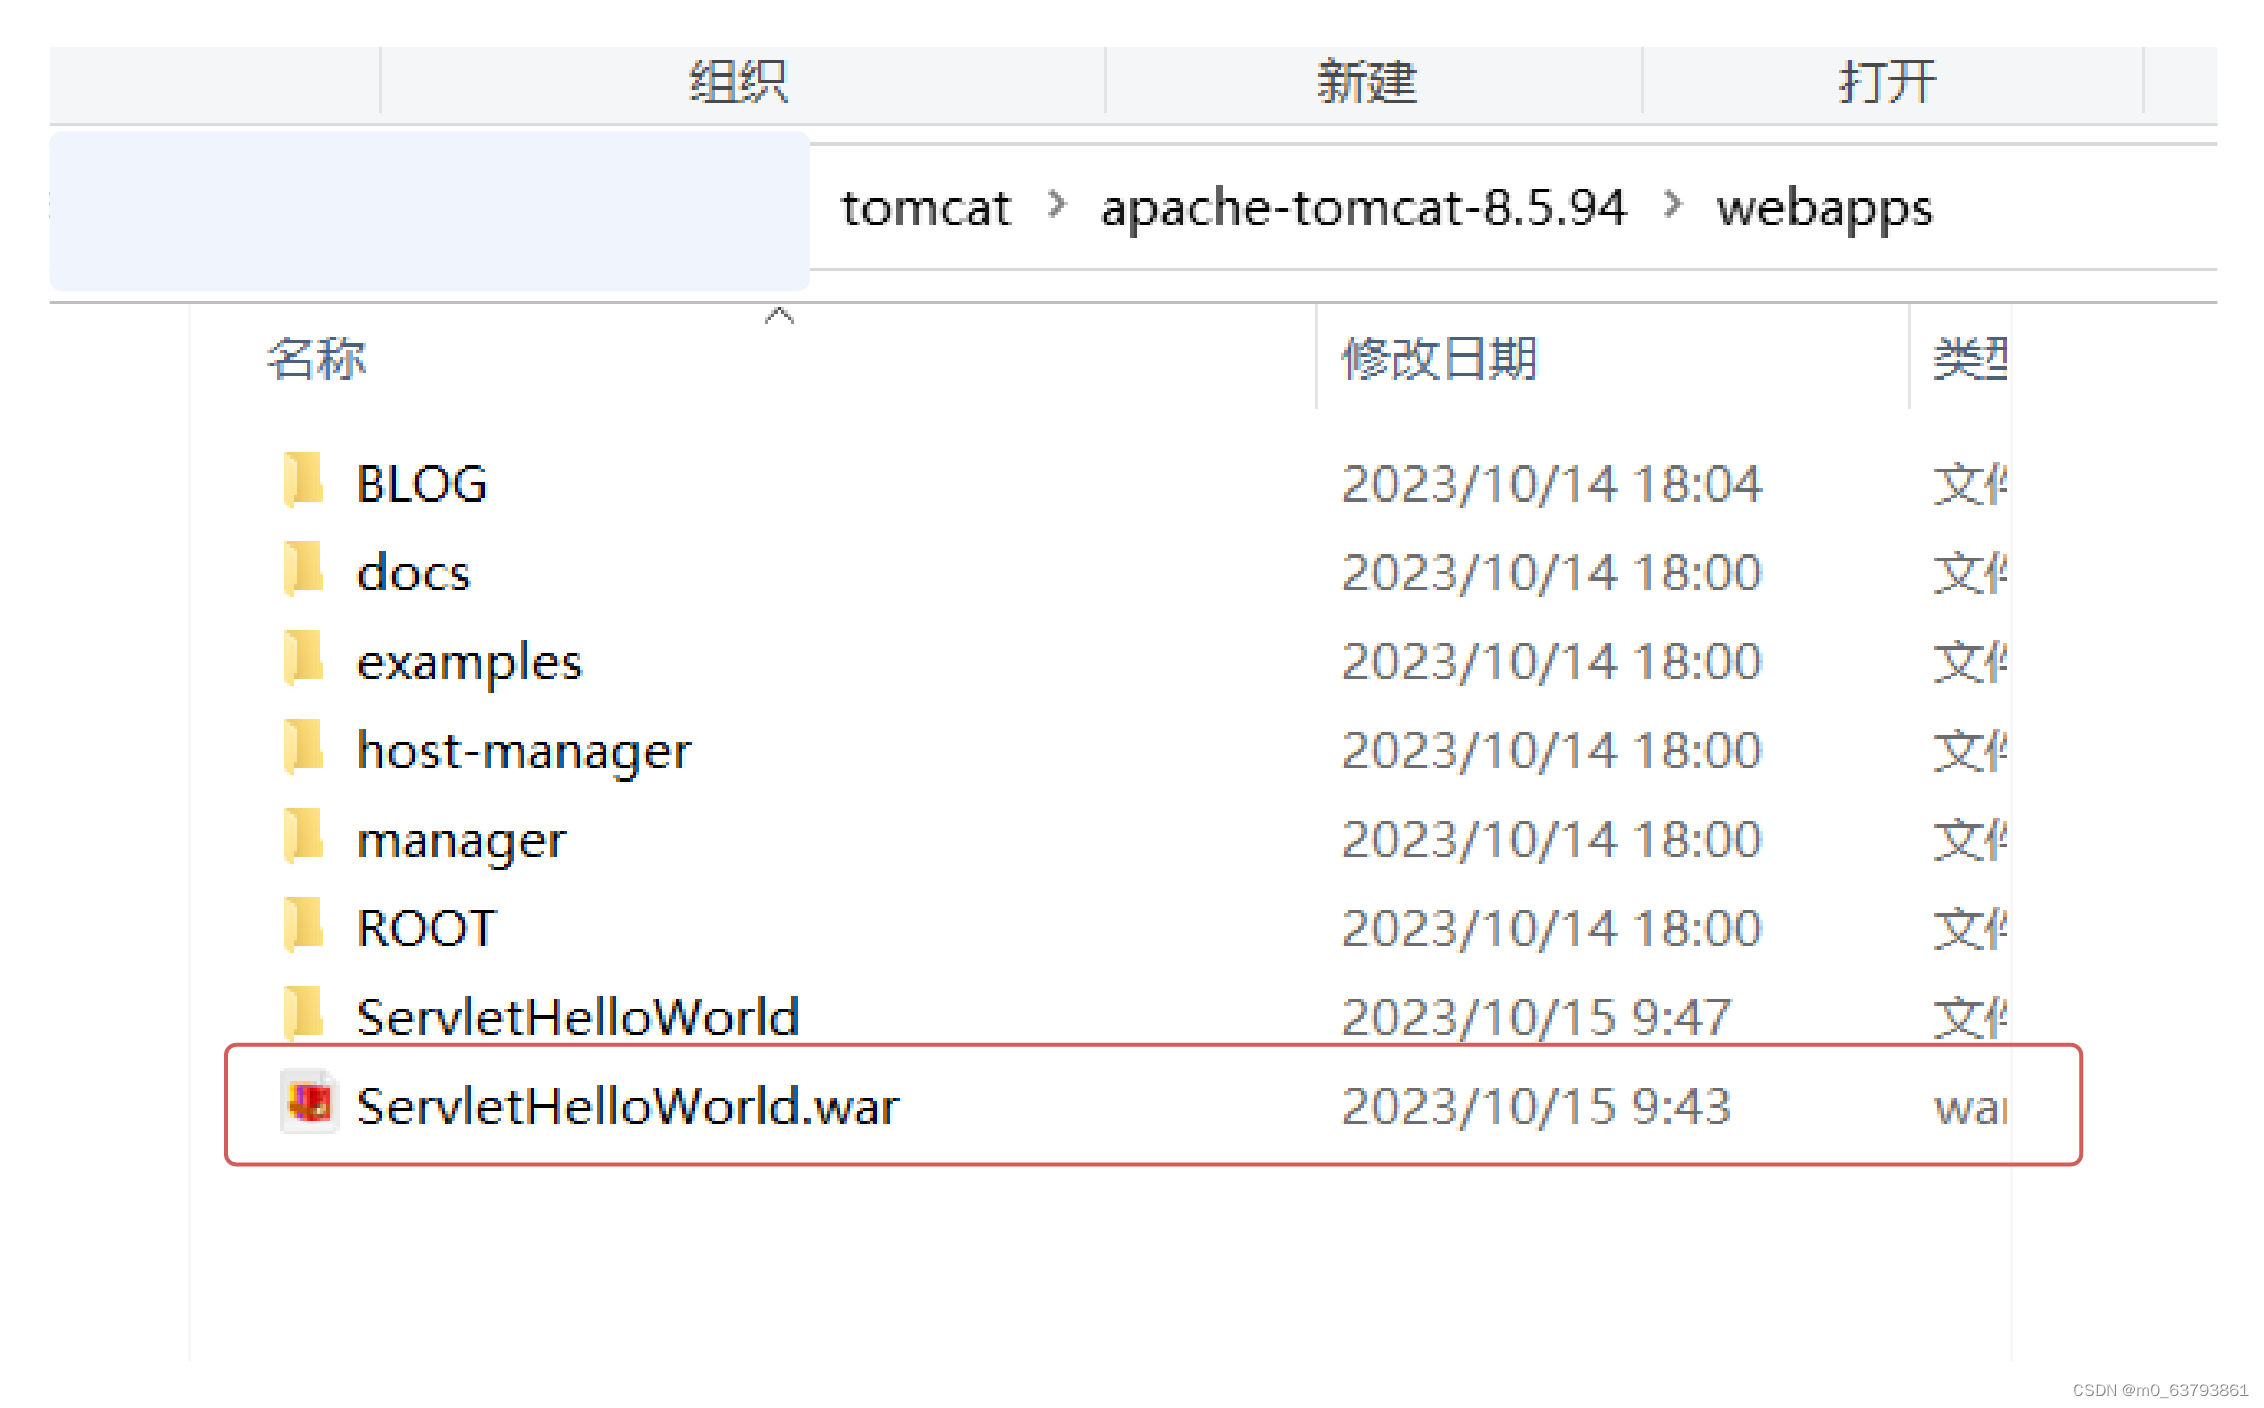Click the ascending sort arrow above 名称
This screenshot has height=1408, width=2264.
780,316
